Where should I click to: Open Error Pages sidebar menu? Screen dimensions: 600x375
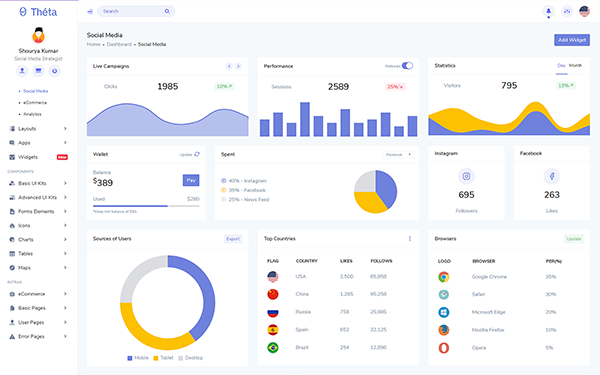[38, 336]
